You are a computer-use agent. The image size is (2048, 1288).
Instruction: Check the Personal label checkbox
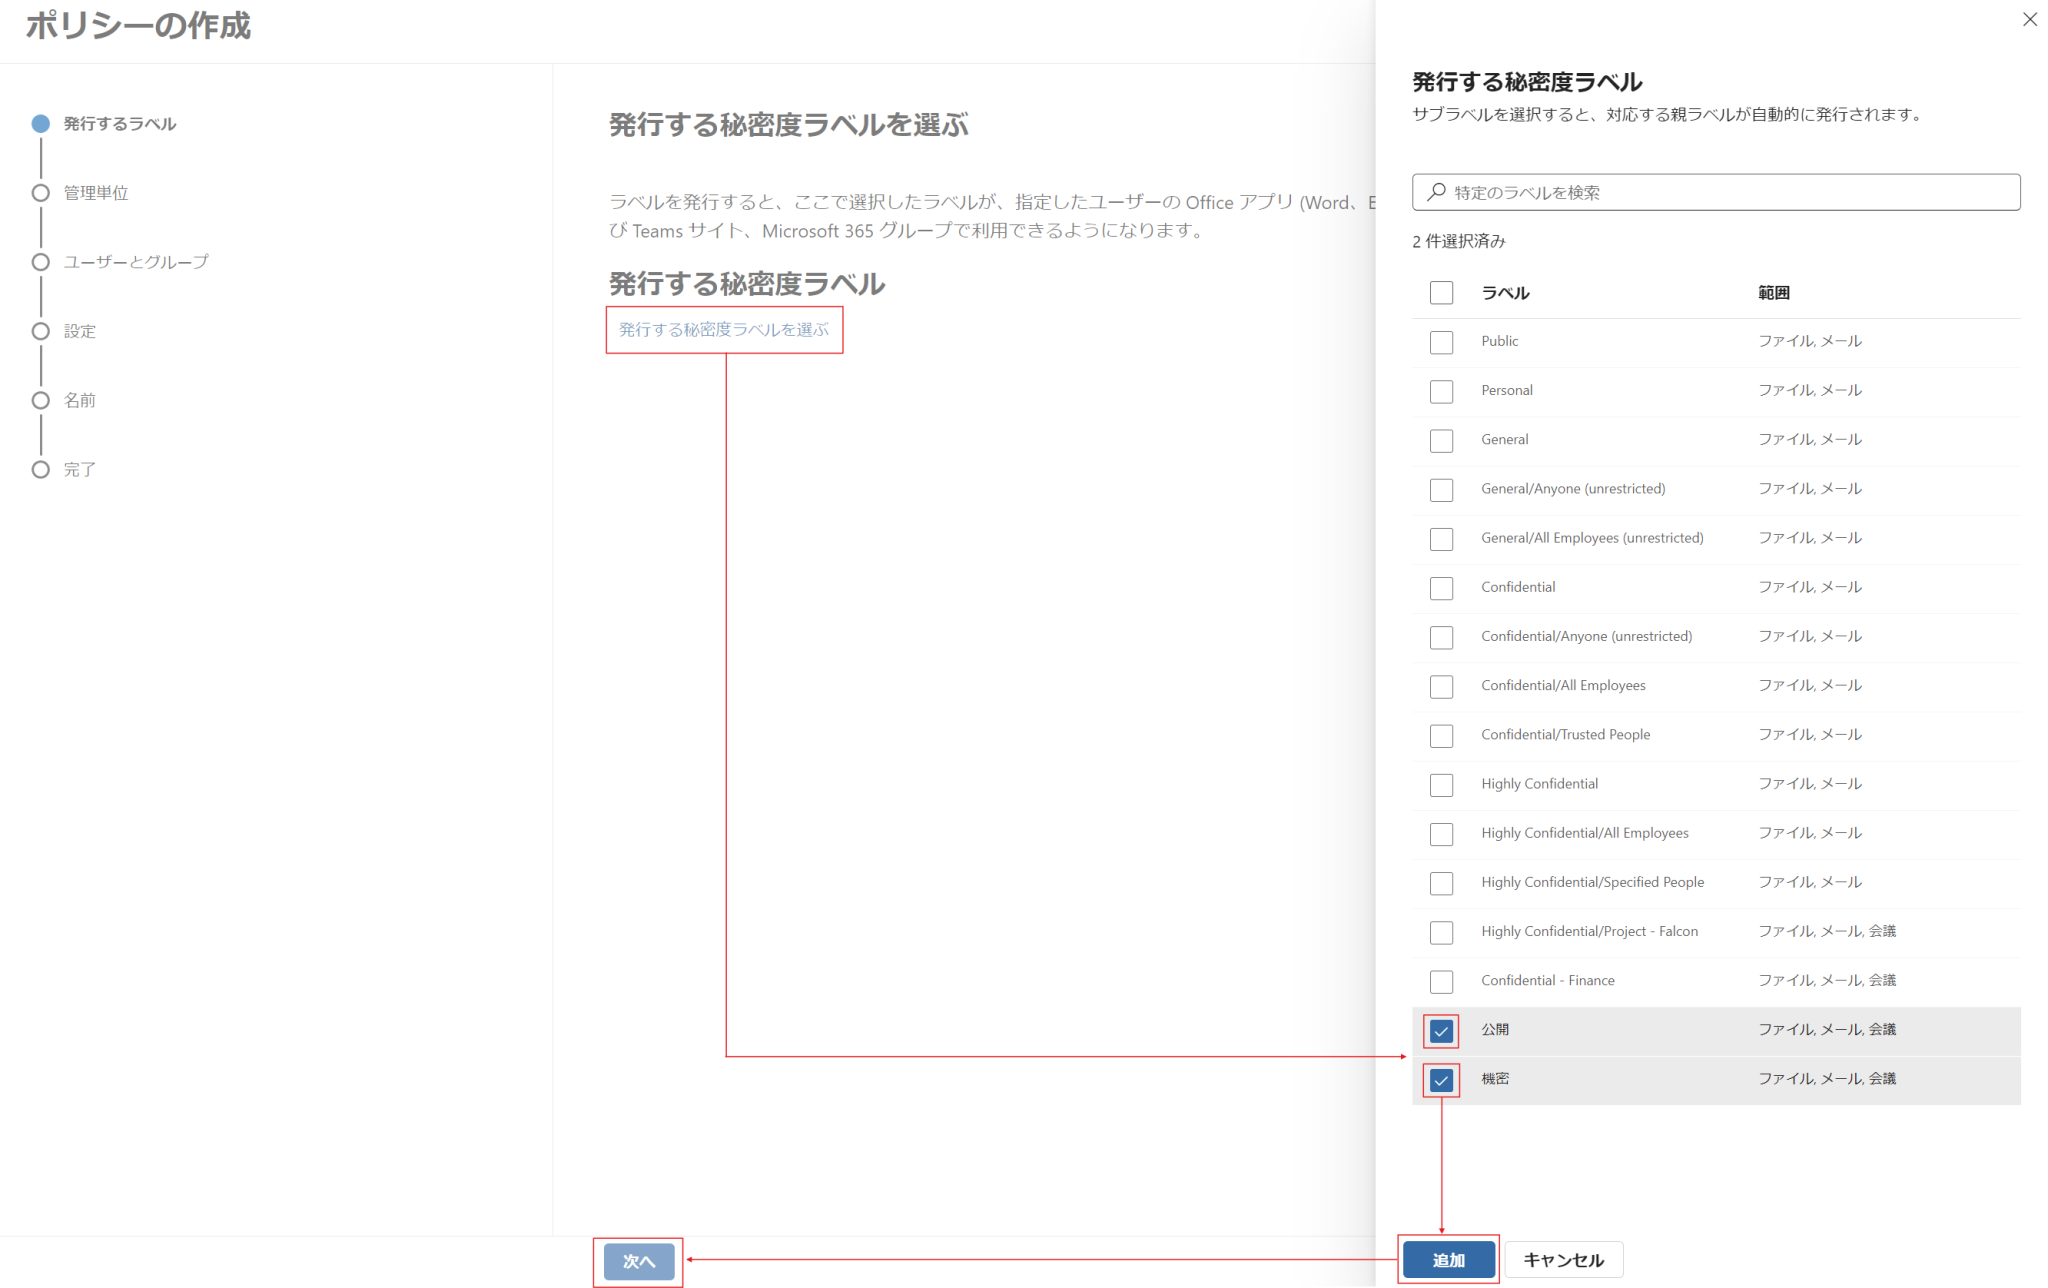pyautogui.click(x=1441, y=391)
